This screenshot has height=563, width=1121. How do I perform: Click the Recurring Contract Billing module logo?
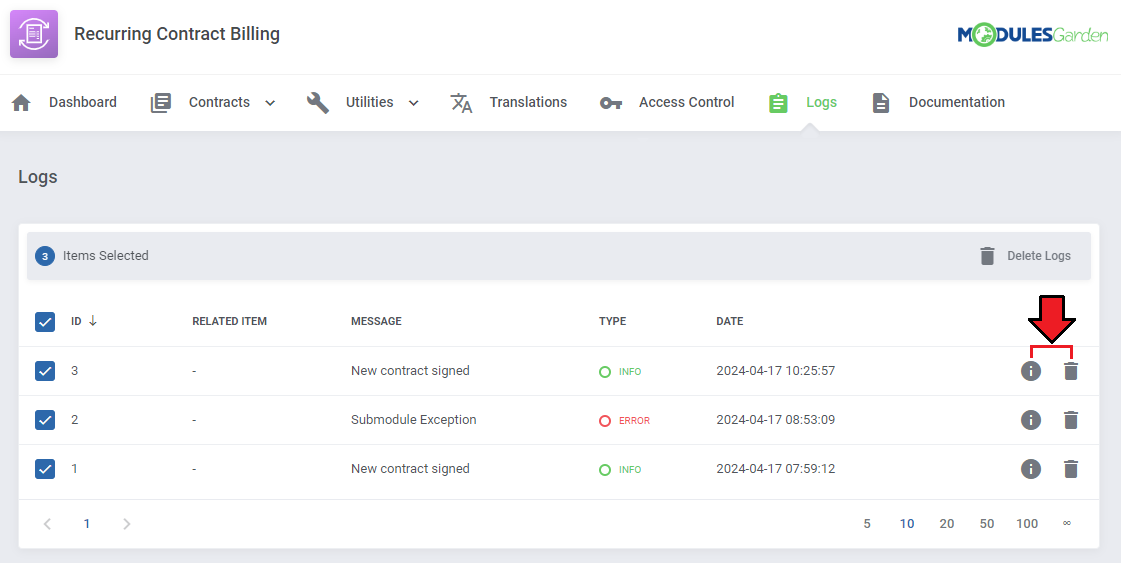pyautogui.click(x=34, y=34)
